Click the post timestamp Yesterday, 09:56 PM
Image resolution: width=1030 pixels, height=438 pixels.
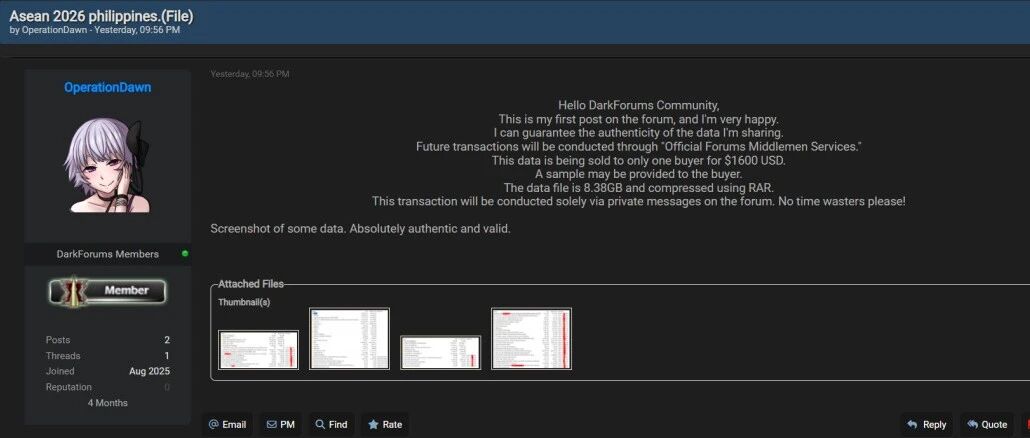click(x=250, y=74)
